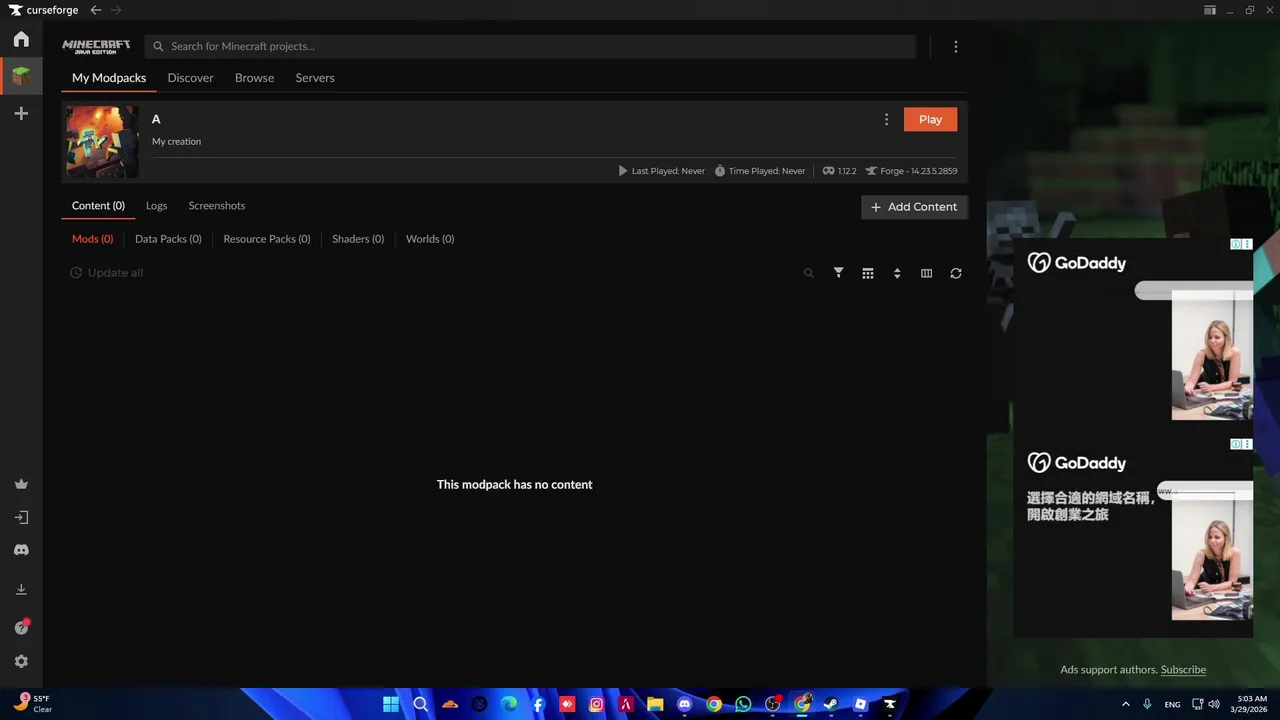The width and height of the screenshot is (1280, 720).
Task: Open the Discover tab
Action: [191, 78]
